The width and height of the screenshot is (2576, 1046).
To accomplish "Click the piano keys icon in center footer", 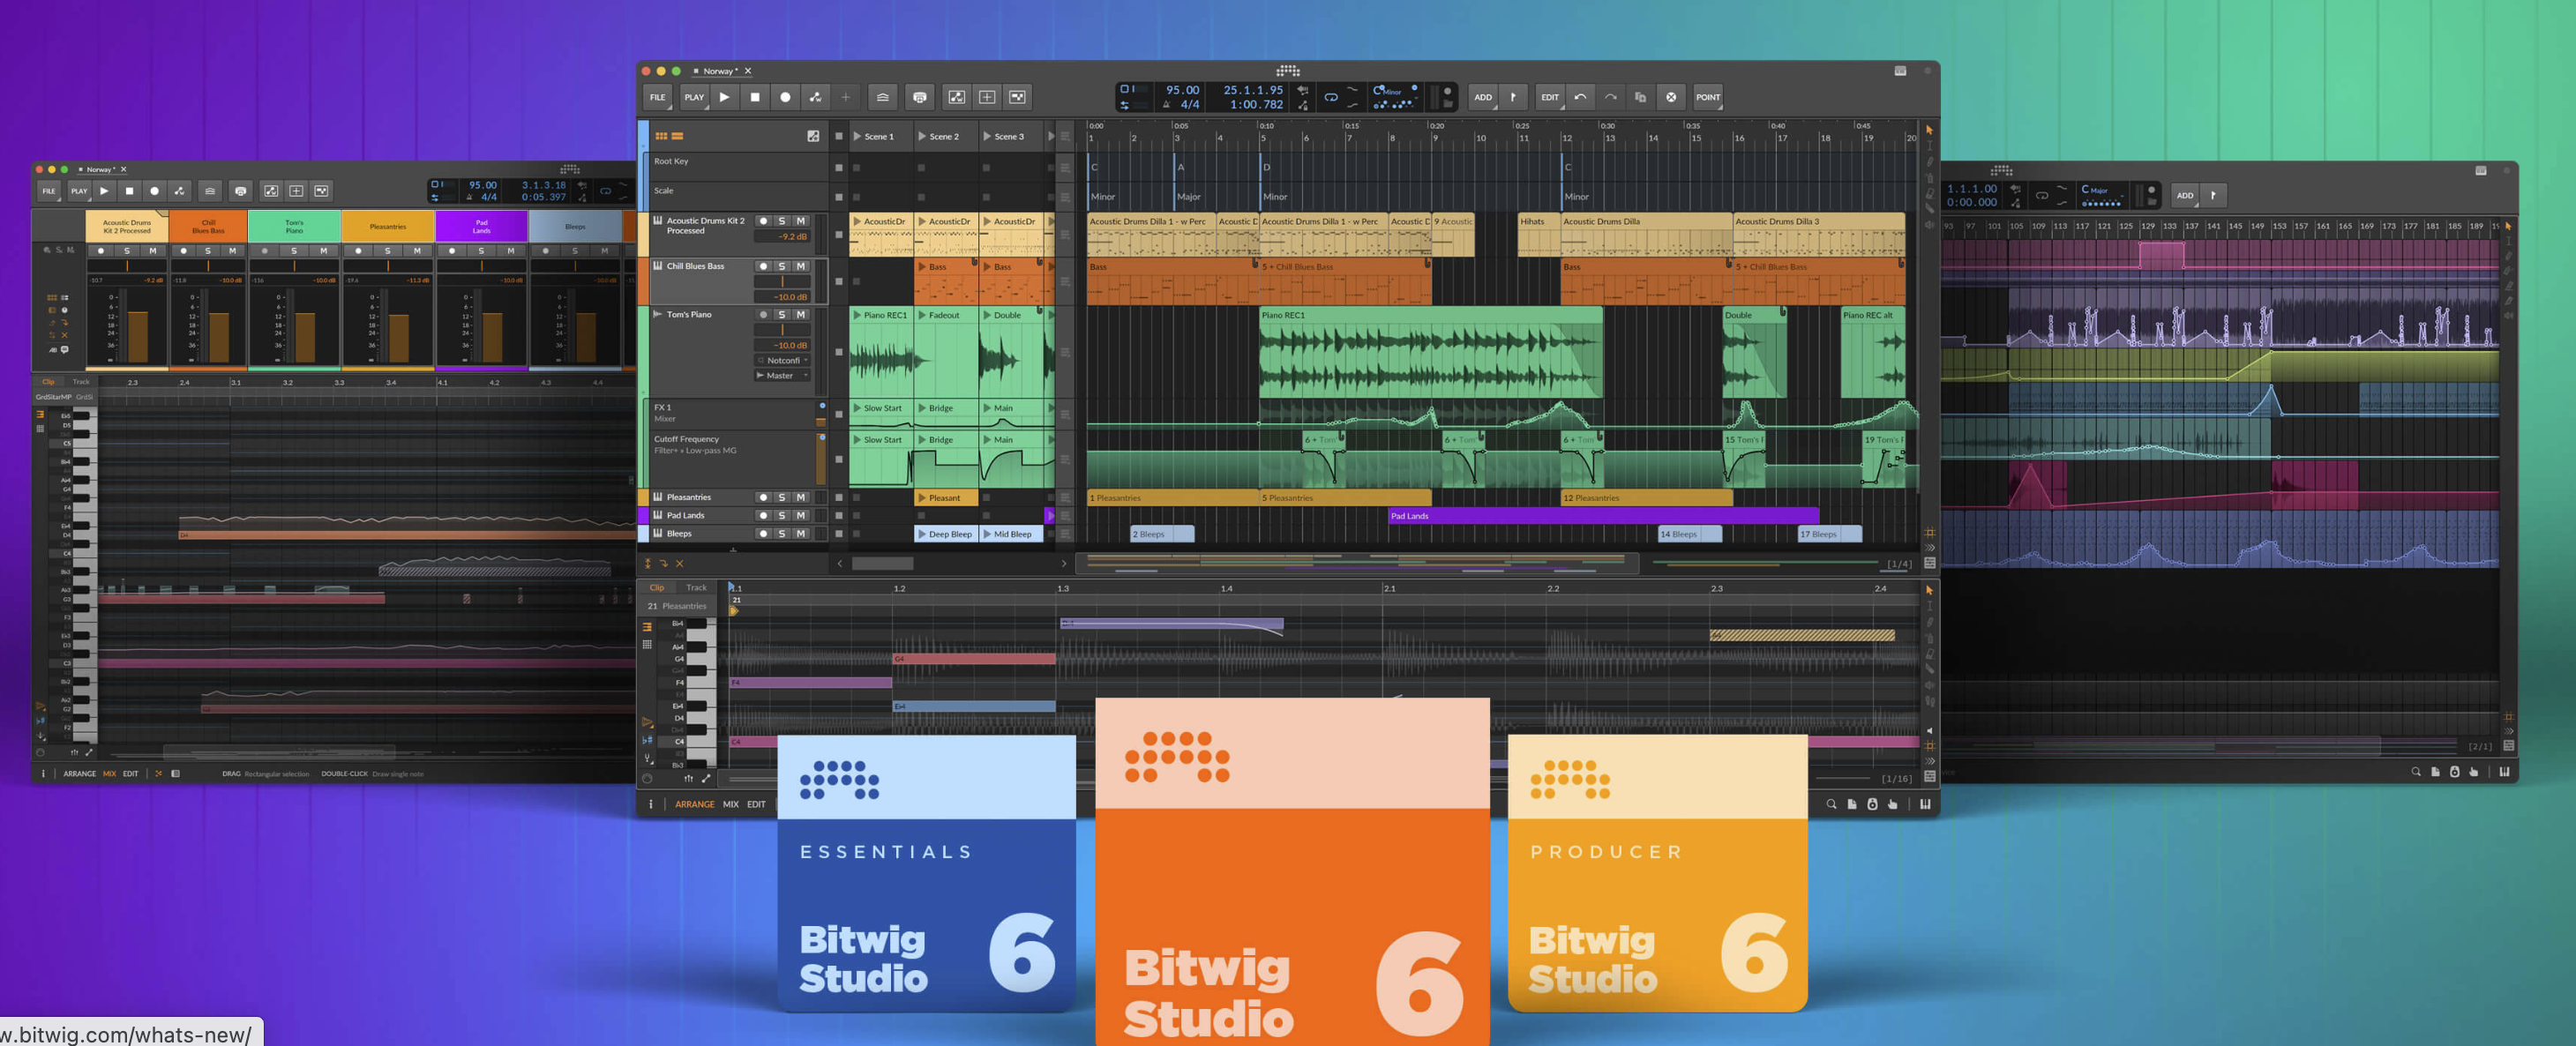I will pyautogui.click(x=1925, y=804).
